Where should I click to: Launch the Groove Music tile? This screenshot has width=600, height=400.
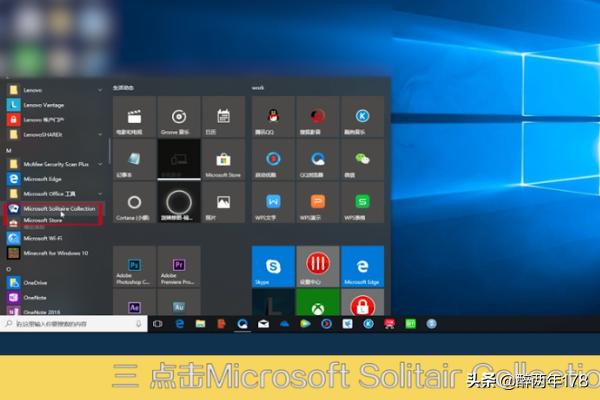(x=179, y=117)
